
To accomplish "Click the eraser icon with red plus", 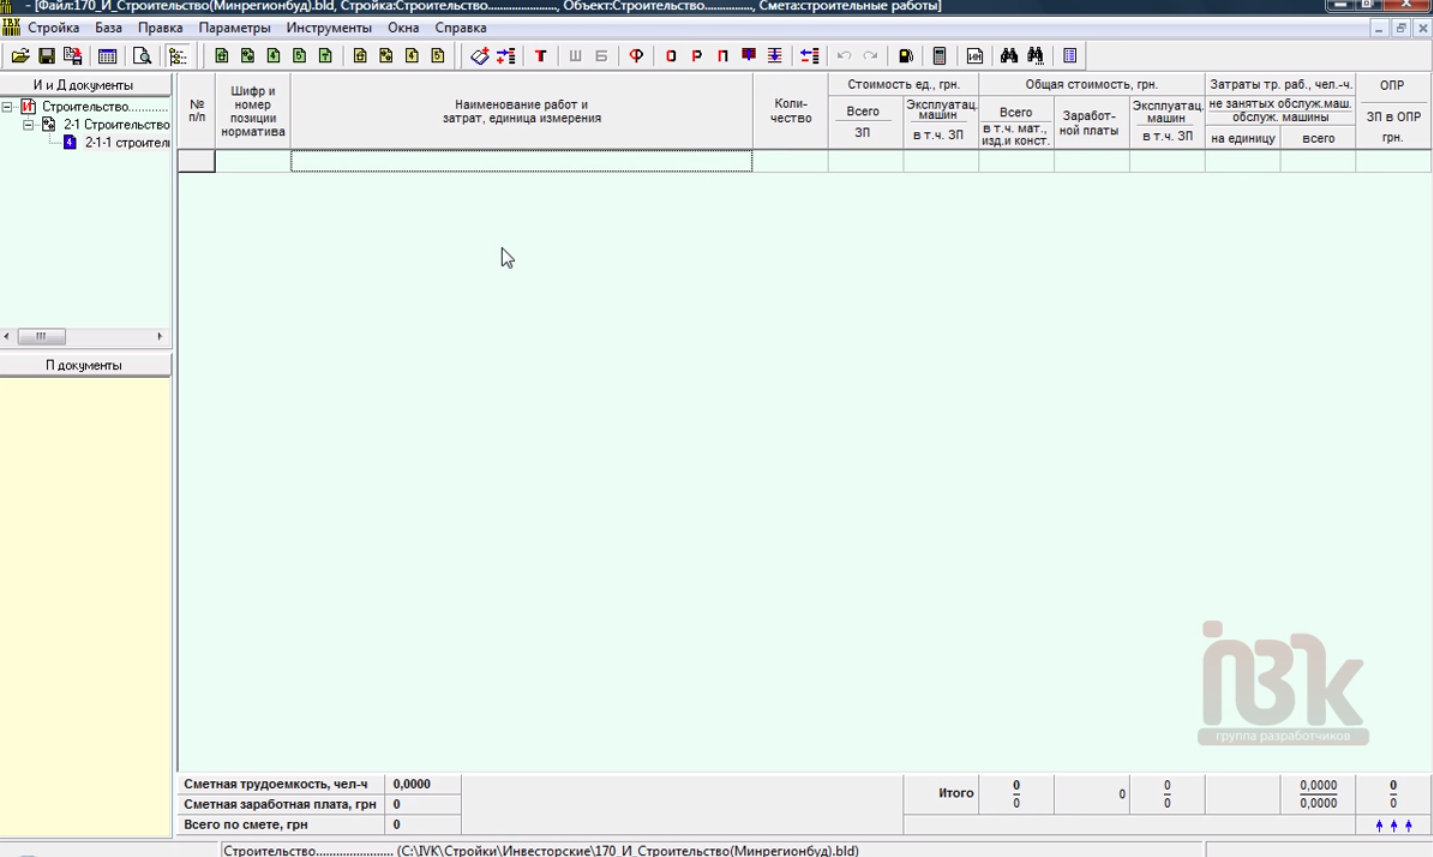I will coord(480,56).
